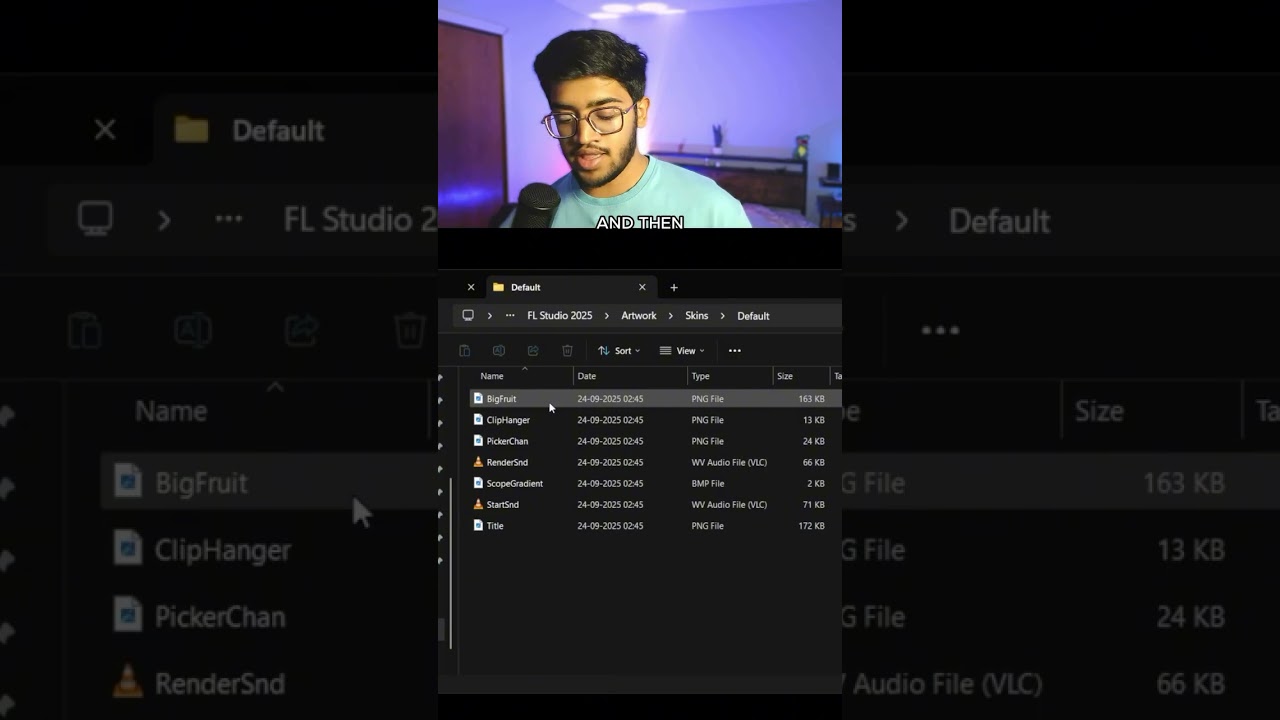Click the 24 KB size of PickerChan
1280x720 pixels.
pos(814,441)
